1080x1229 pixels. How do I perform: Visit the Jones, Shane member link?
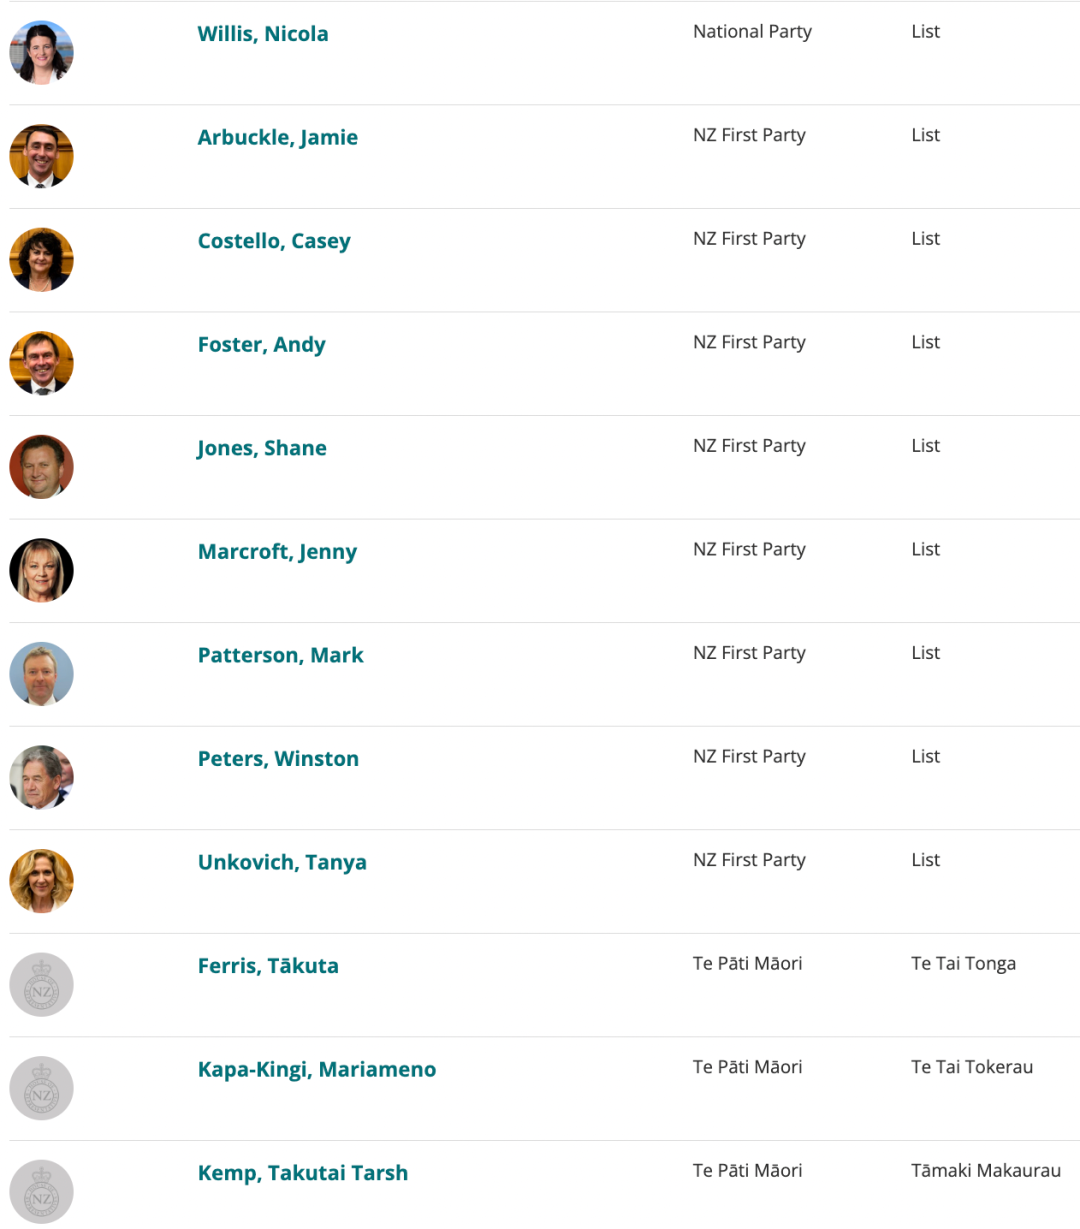(262, 448)
